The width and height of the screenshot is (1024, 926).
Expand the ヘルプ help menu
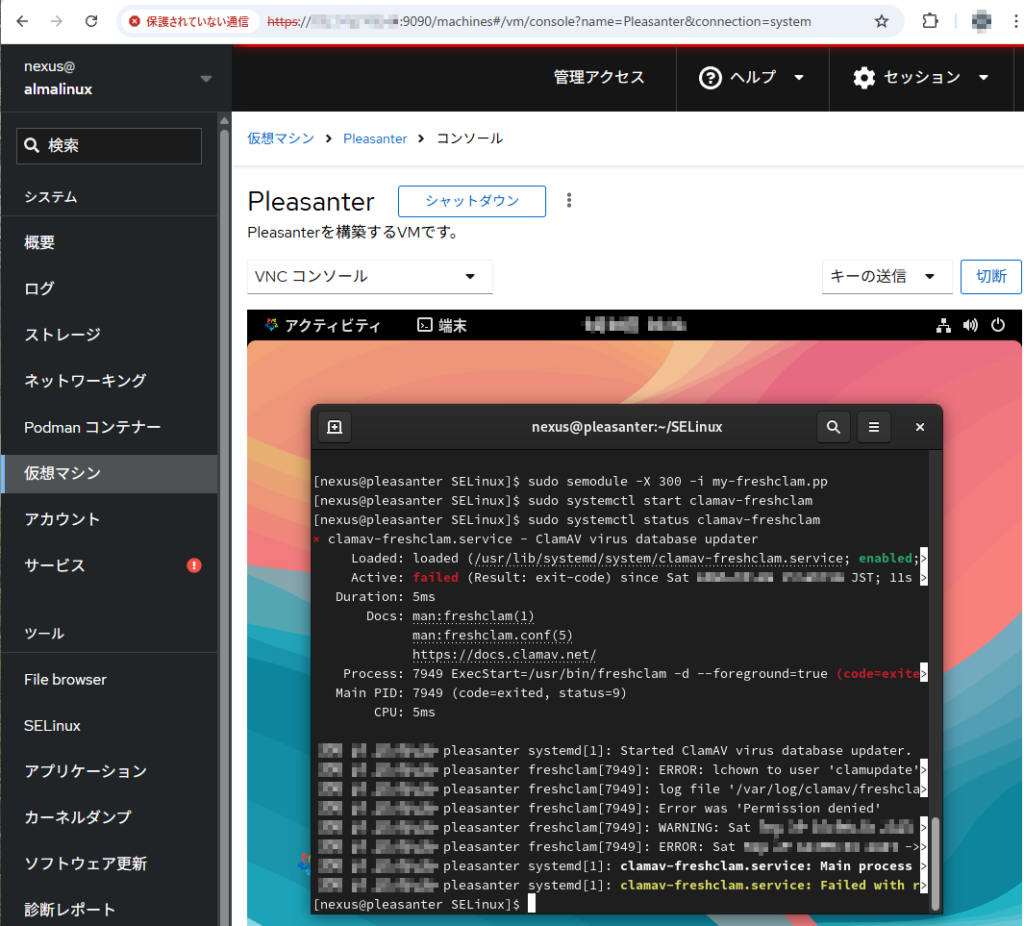tap(752, 78)
